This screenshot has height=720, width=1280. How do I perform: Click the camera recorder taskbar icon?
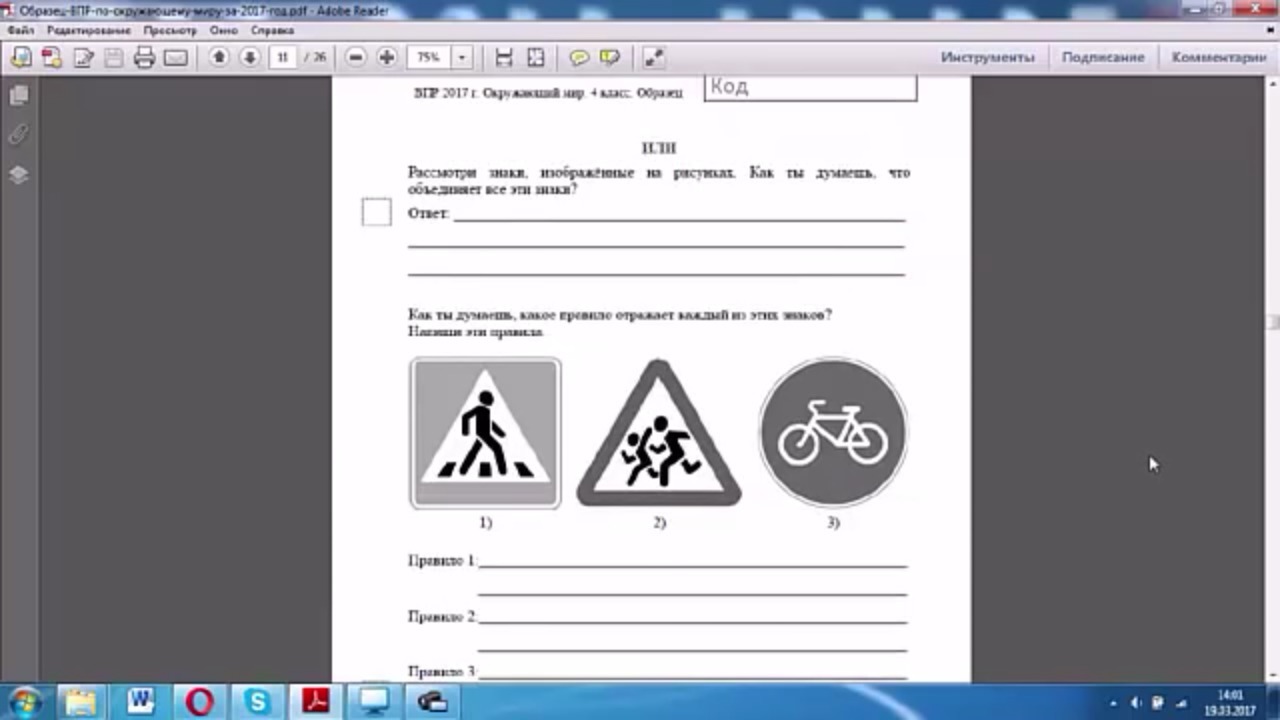click(432, 701)
